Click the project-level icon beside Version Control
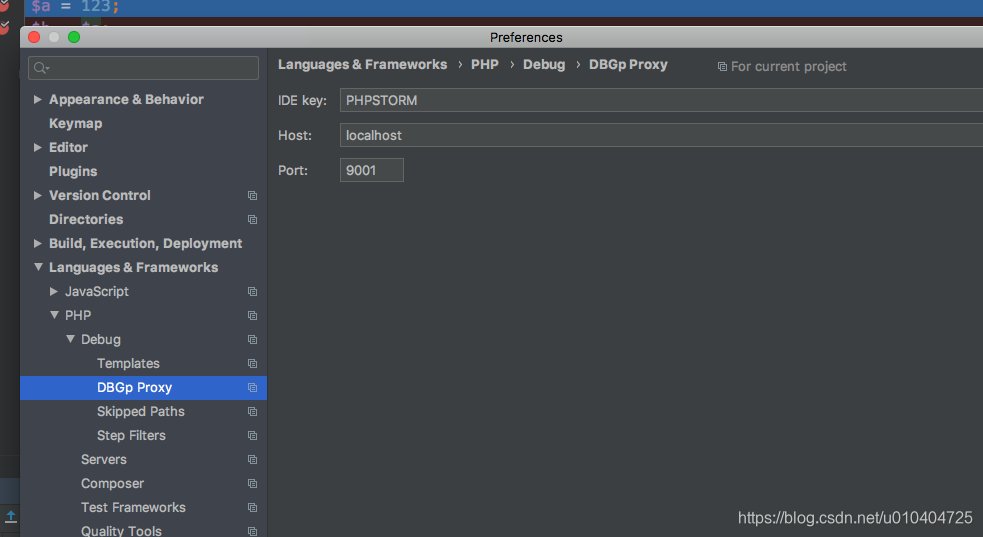The width and height of the screenshot is (983, 537). 252,196
